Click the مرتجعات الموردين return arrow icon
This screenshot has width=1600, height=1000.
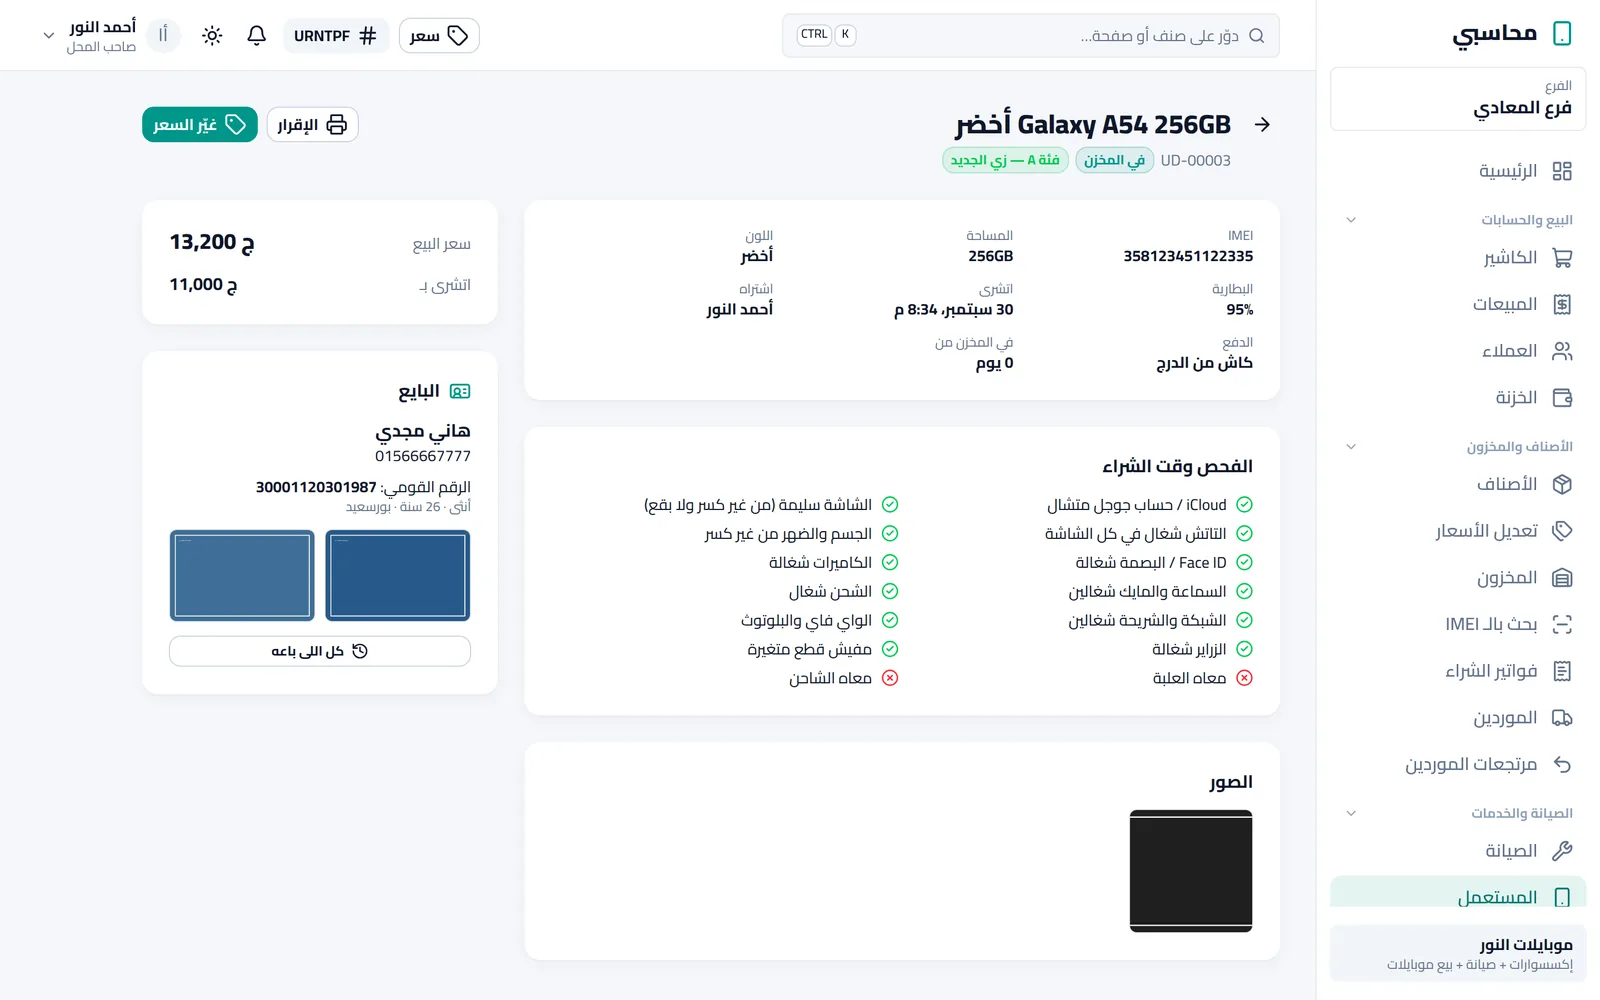point(1562,765)
